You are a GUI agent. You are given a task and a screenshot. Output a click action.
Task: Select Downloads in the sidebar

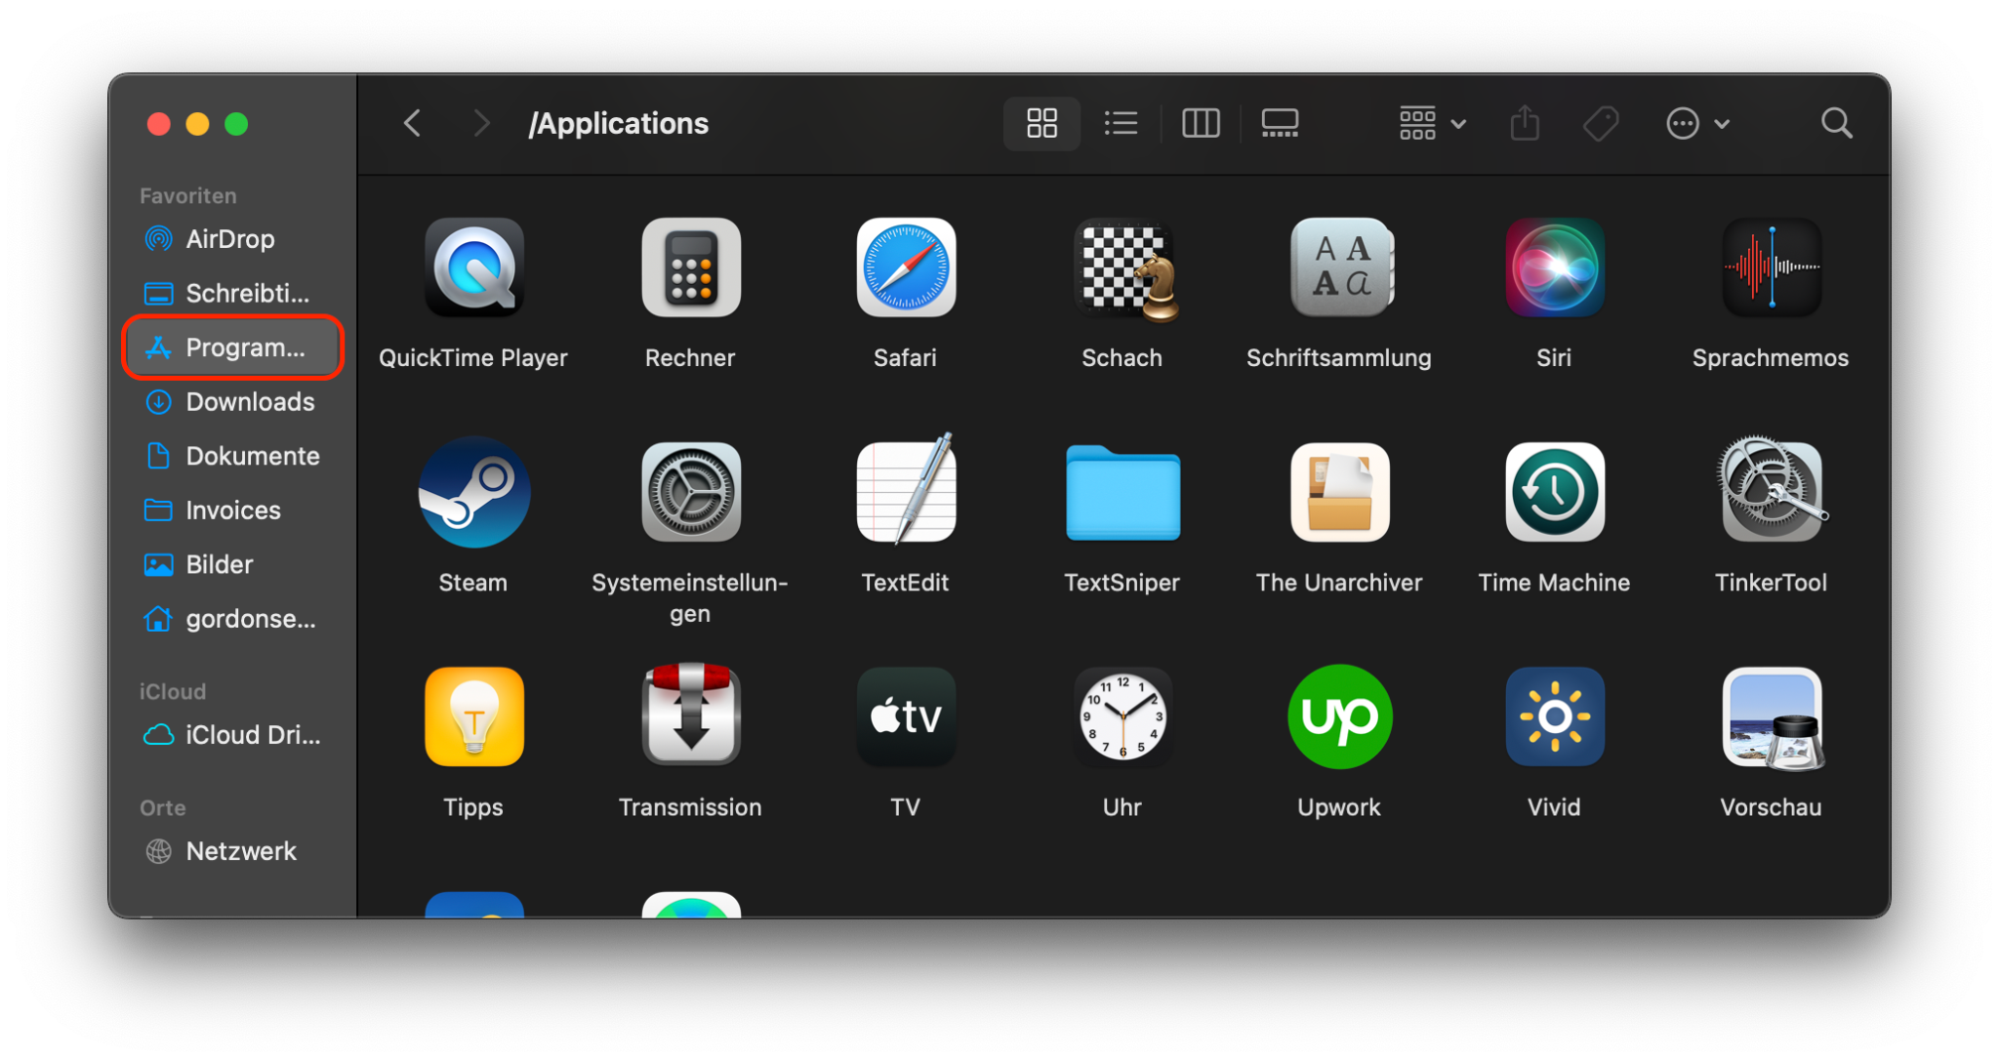[x=250, y=402]
